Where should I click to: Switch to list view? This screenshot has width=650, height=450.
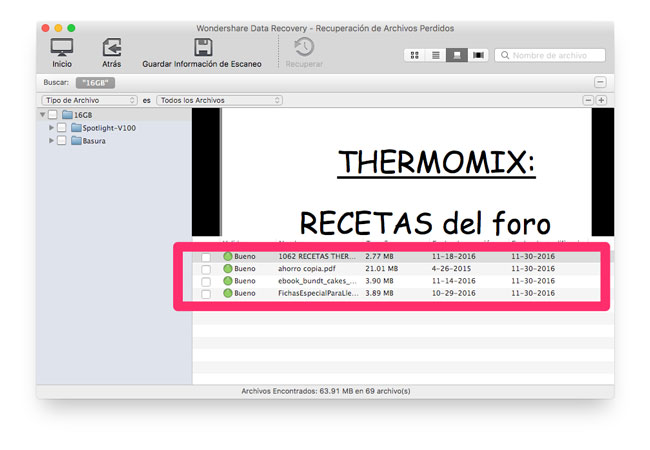[436, 55]
